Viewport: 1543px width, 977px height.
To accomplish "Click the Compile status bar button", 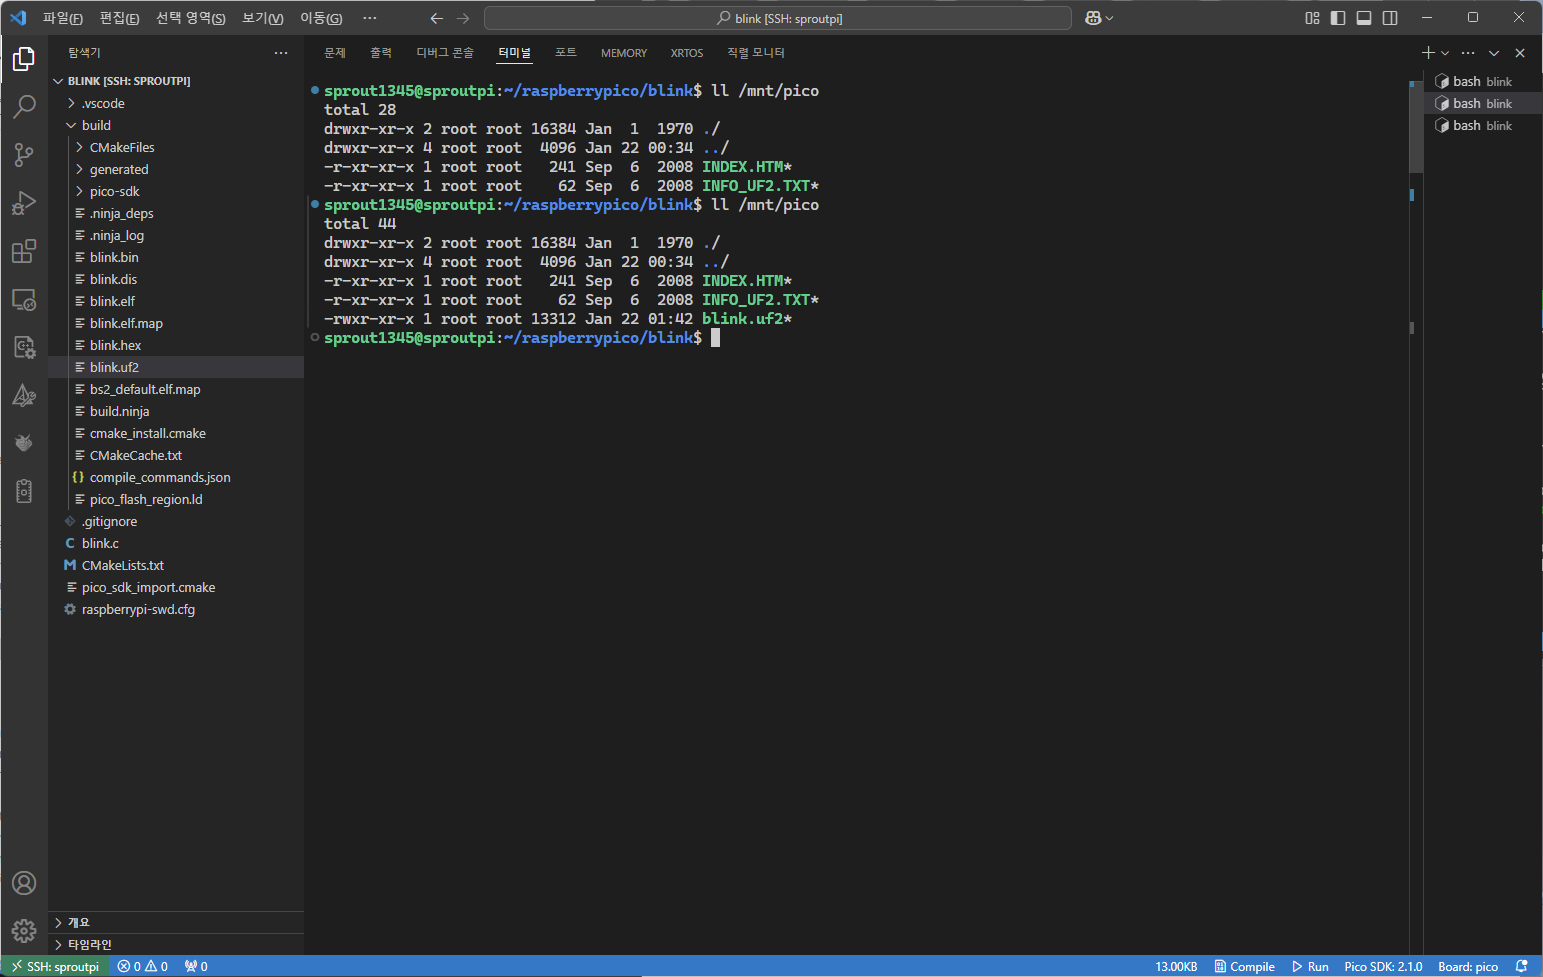I will [x=1244, y=966].
